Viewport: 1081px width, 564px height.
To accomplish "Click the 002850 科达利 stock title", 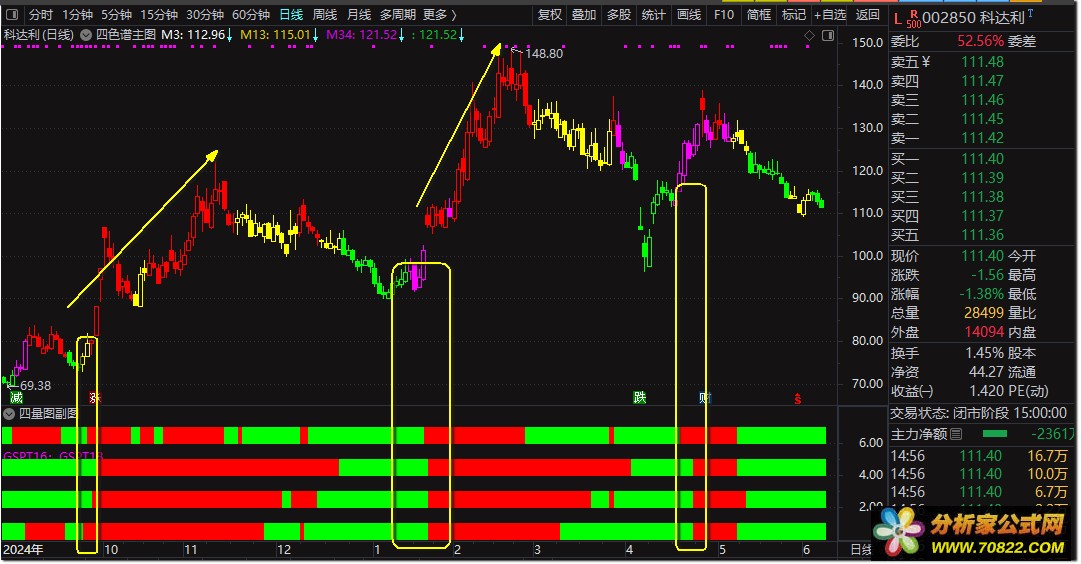I will (x=973, y=18).
